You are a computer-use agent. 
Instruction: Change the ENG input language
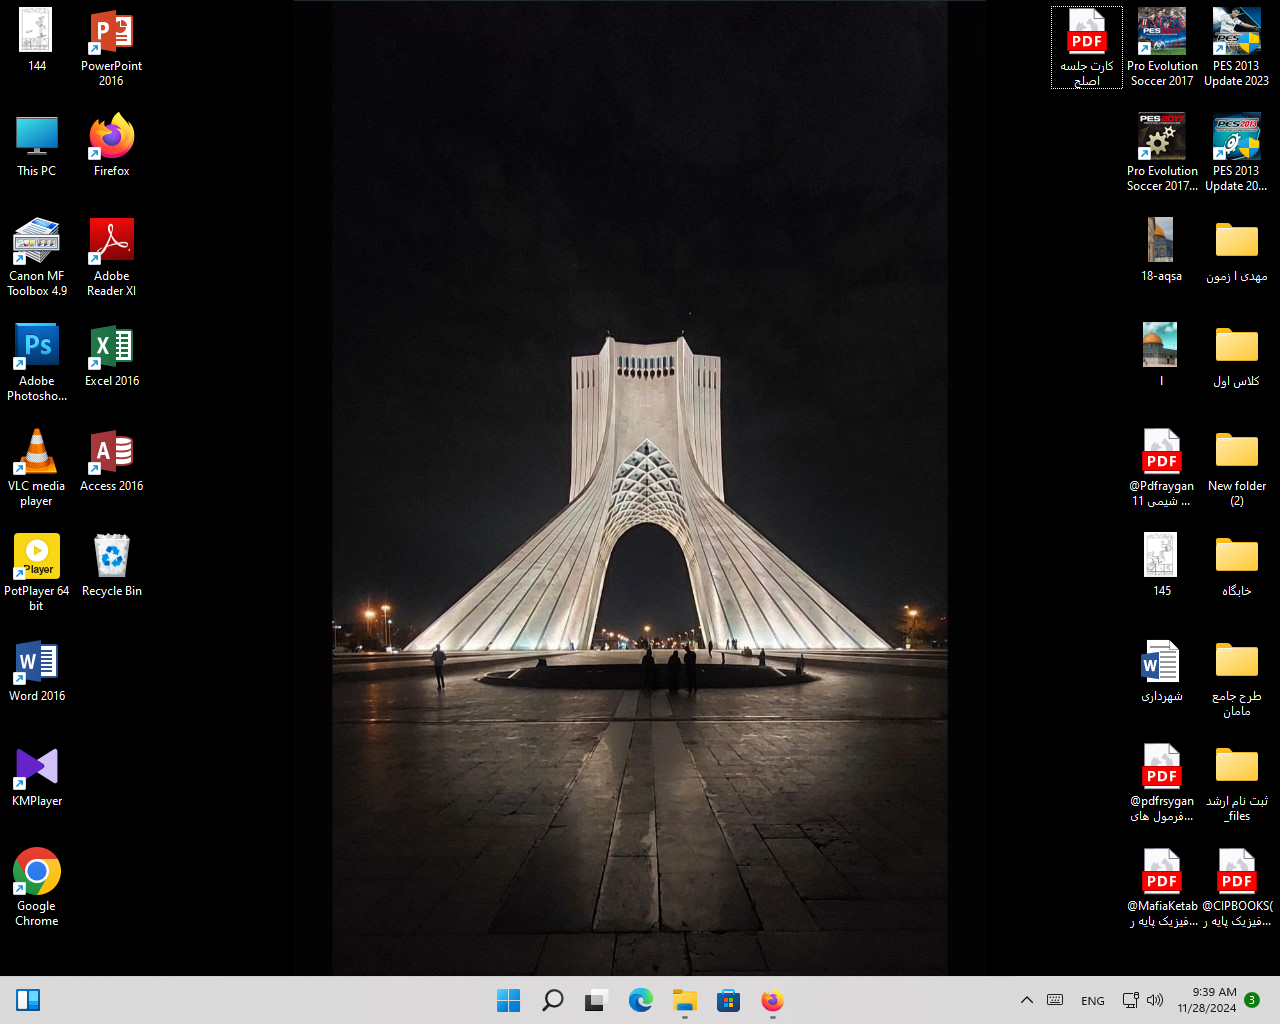click(1093, 1000)
